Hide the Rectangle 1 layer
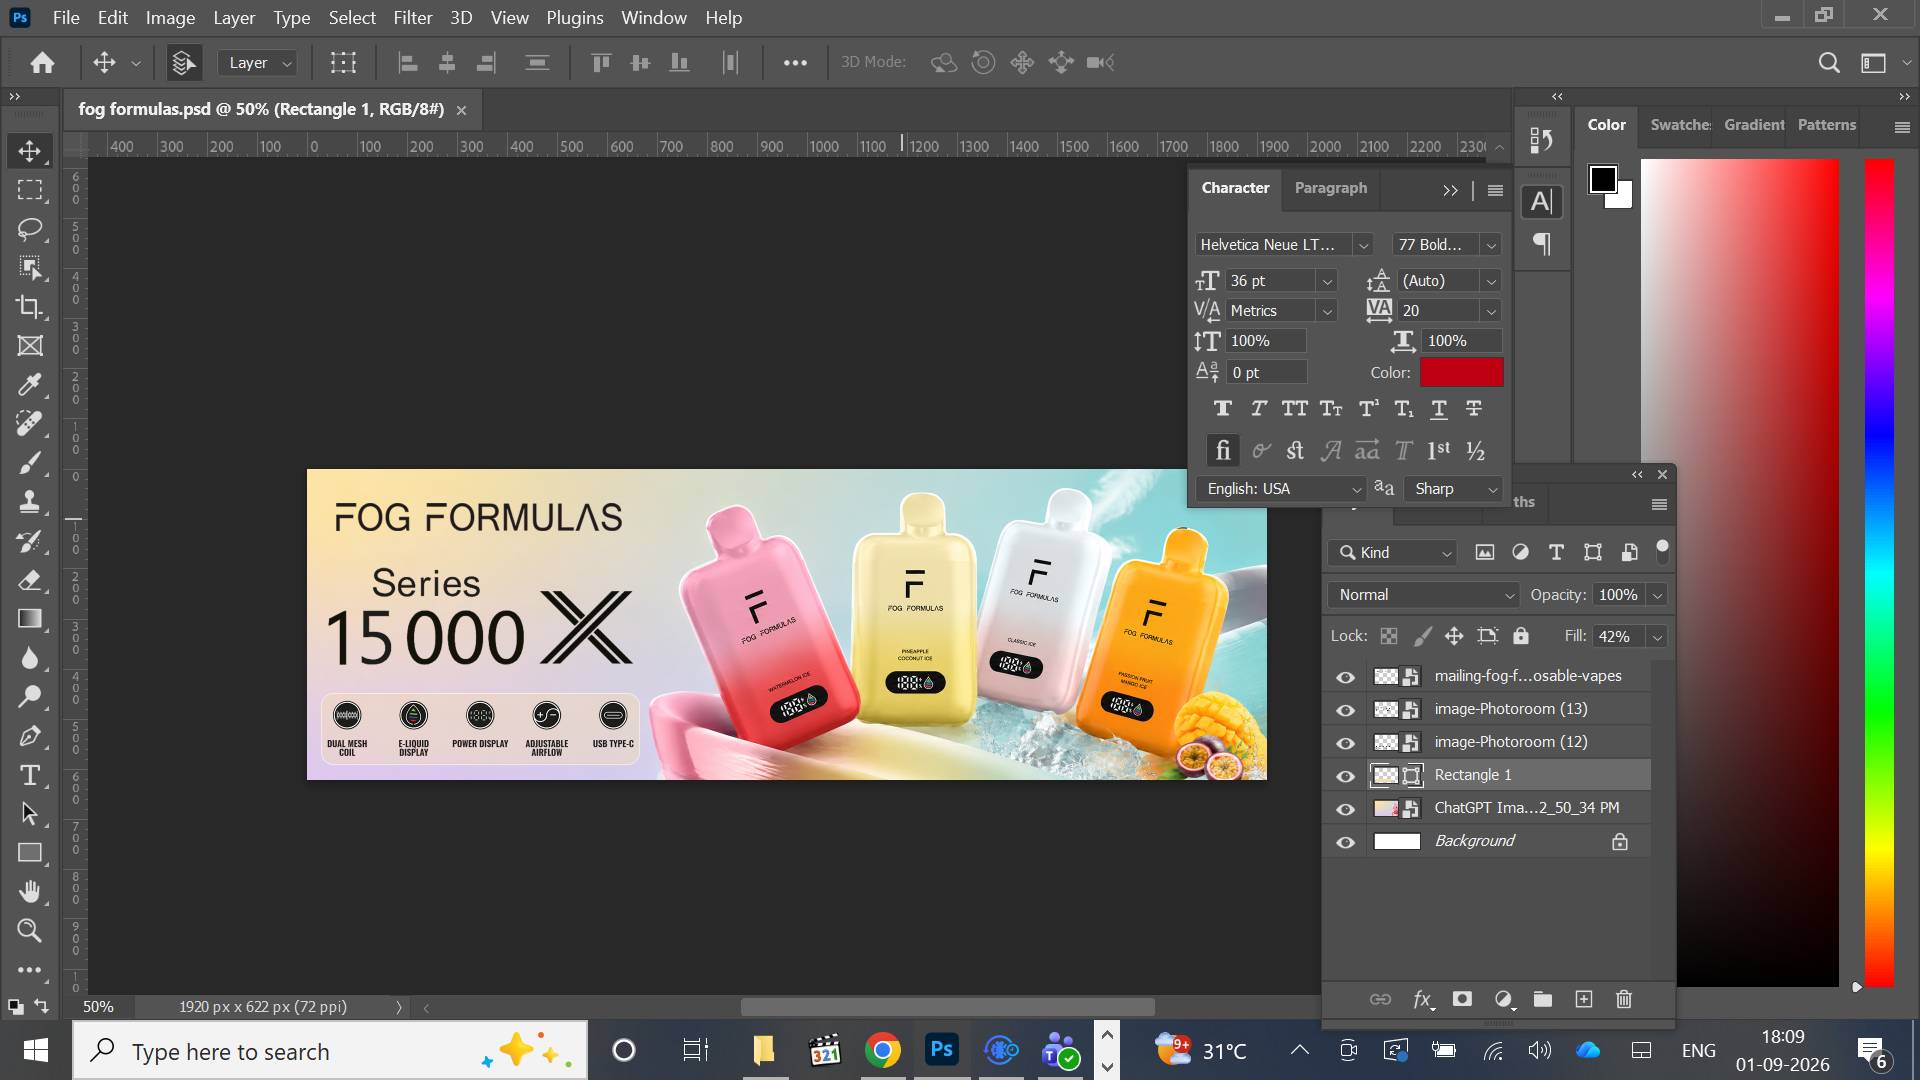 (x=1346, y=776)
